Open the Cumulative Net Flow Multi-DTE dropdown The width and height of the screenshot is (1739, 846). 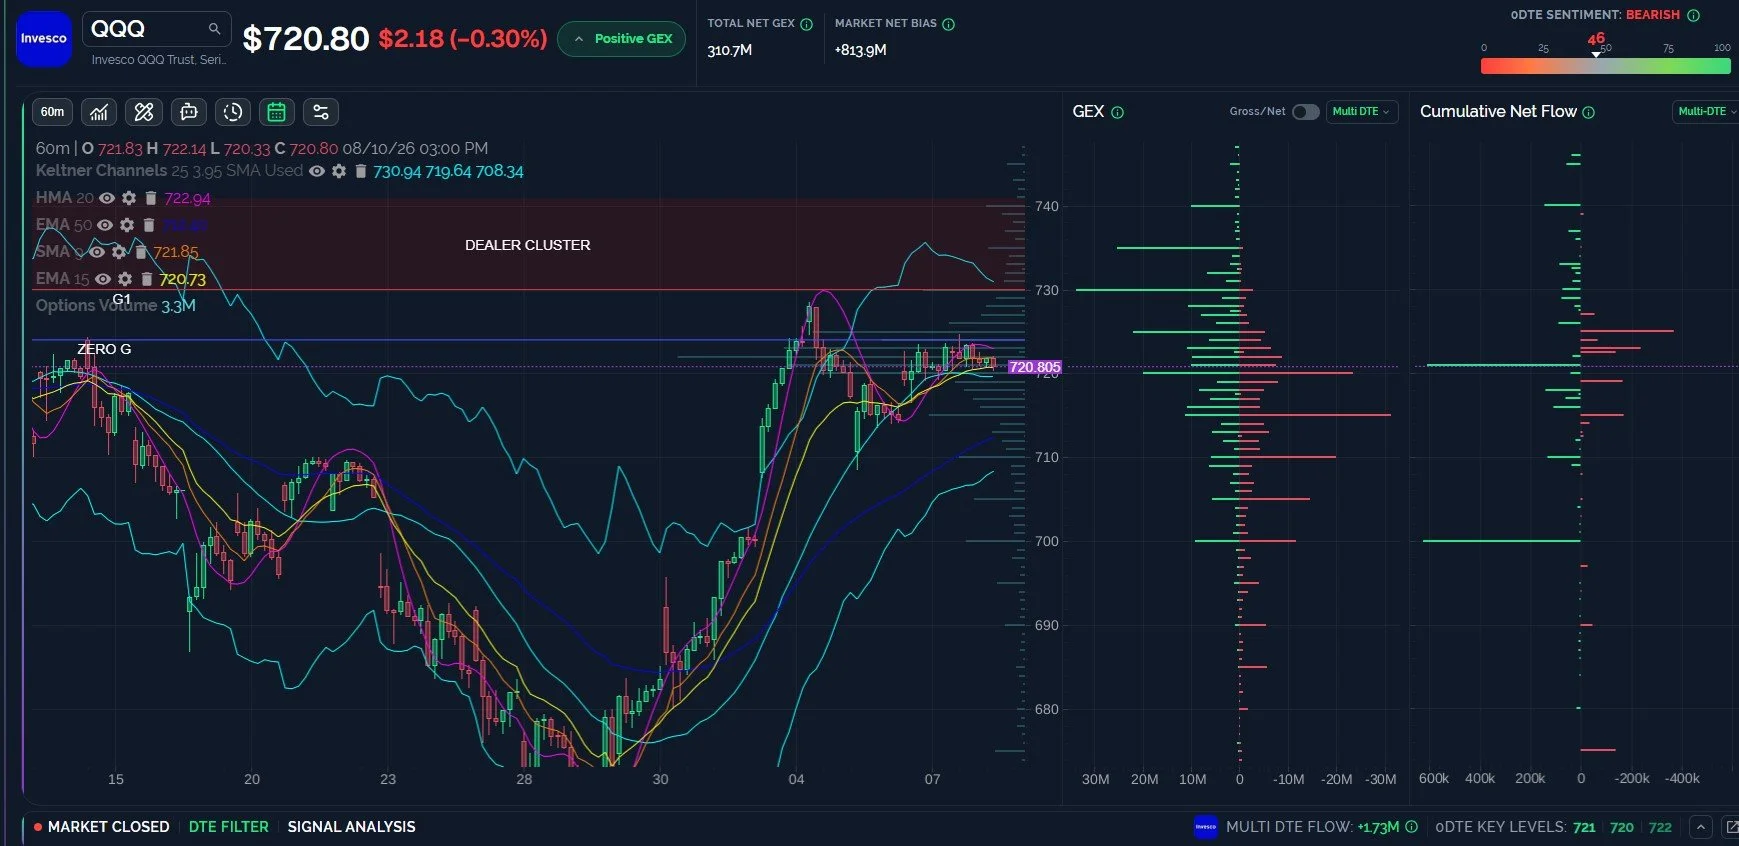[x=1706, y=112]
